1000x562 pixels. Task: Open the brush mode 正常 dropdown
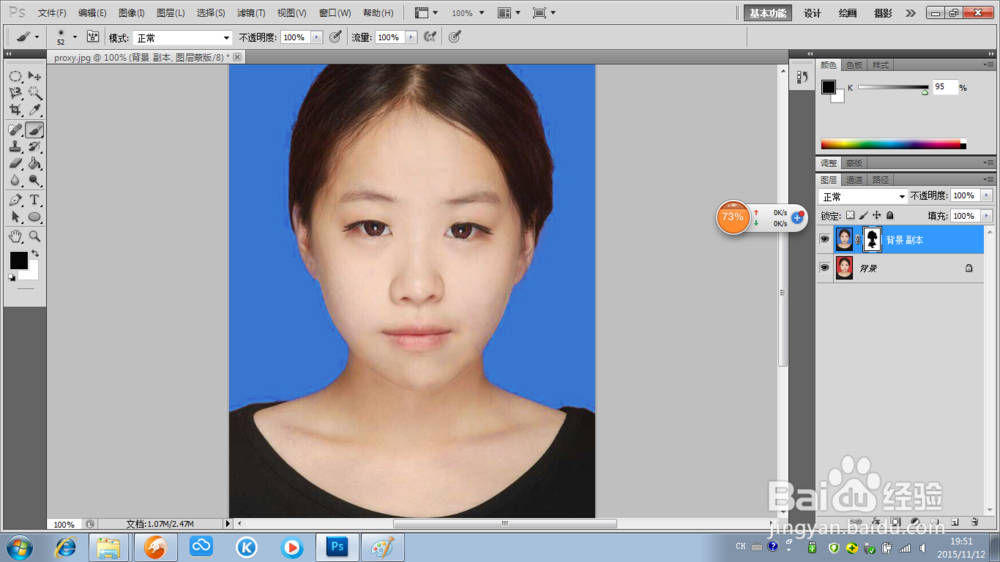[182, 38]
